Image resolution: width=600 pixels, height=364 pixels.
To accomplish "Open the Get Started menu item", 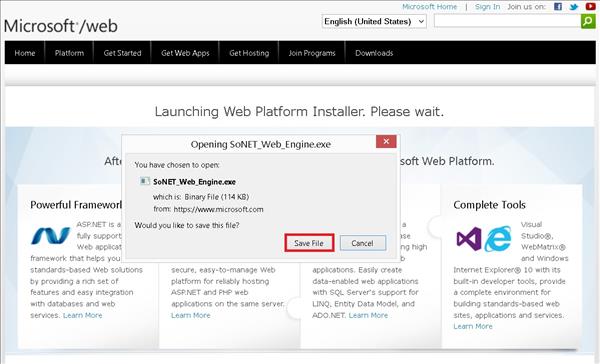I will coord(122,53).
